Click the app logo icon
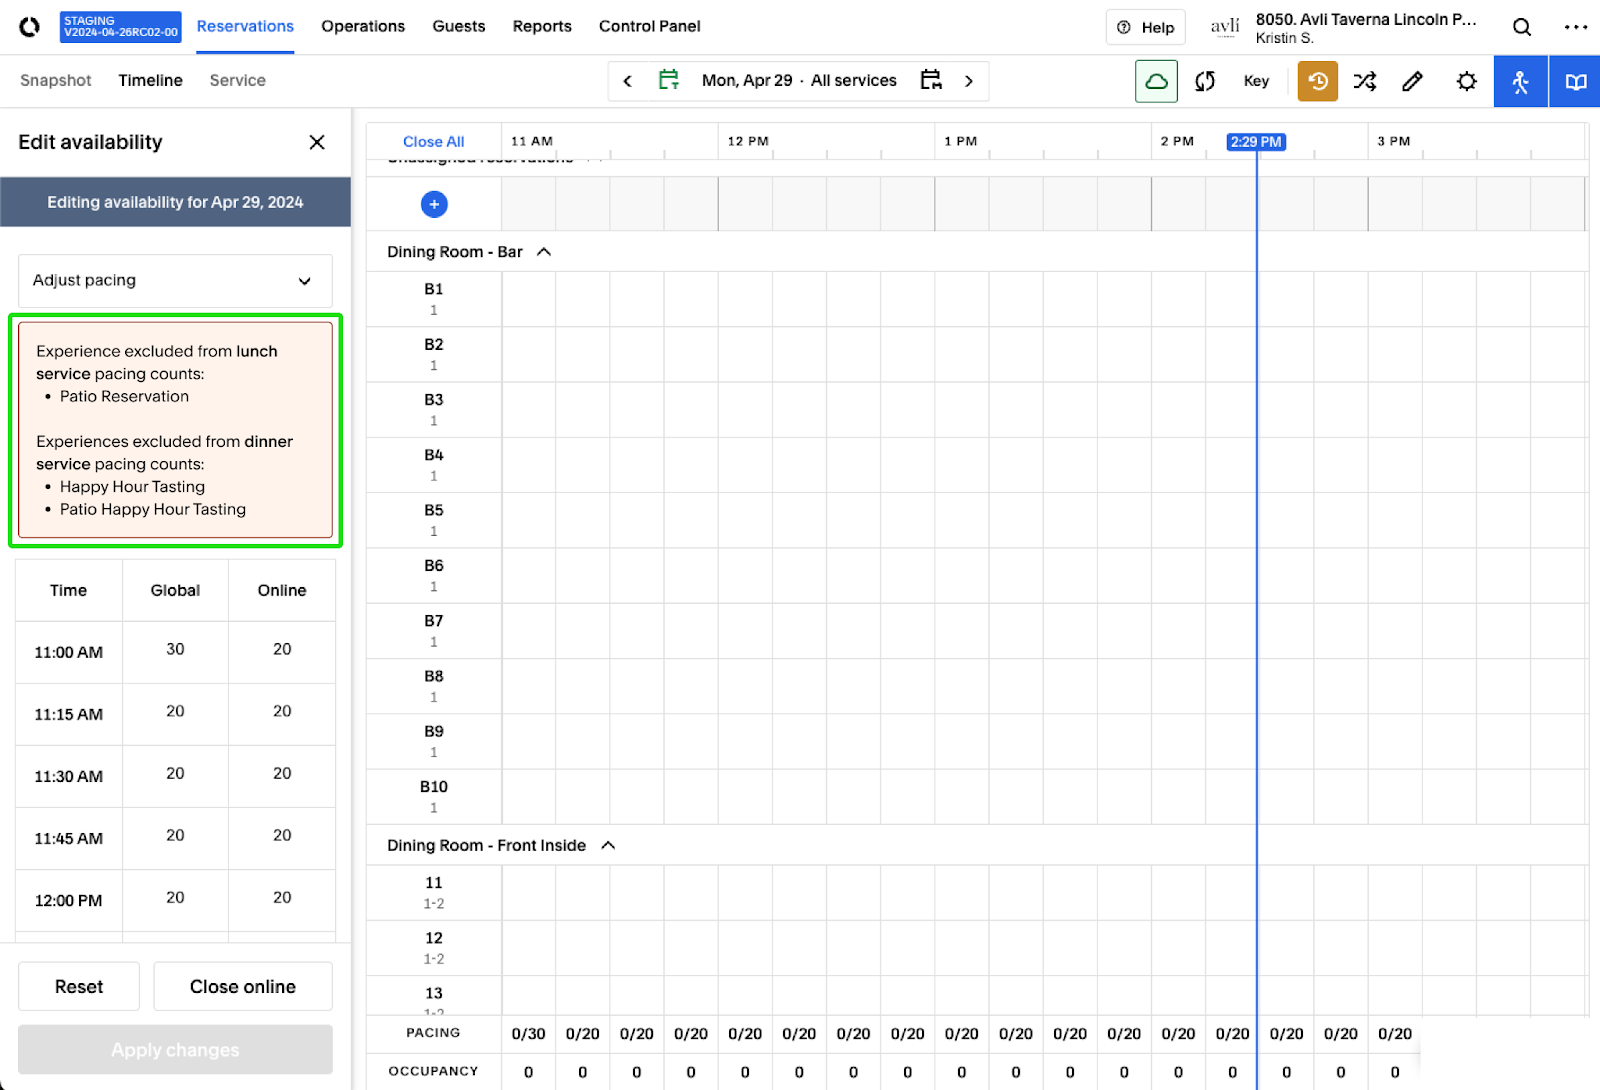Viewport: 1600px width, 1090px height. pyautogui.click(x=30, y=27)
